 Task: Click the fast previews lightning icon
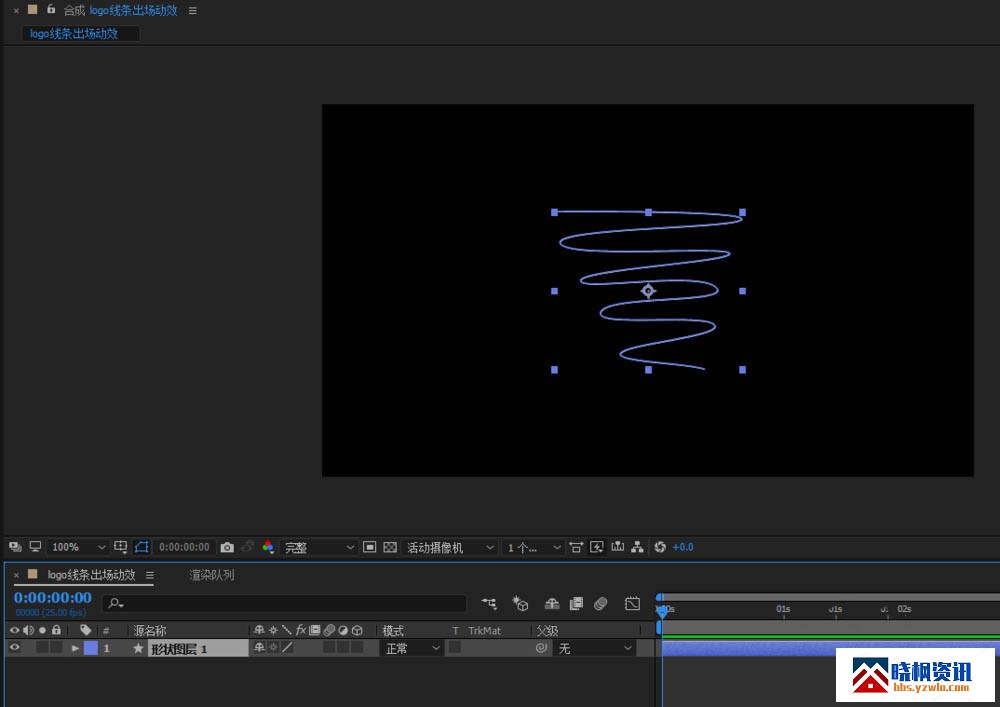pos(597,547)
